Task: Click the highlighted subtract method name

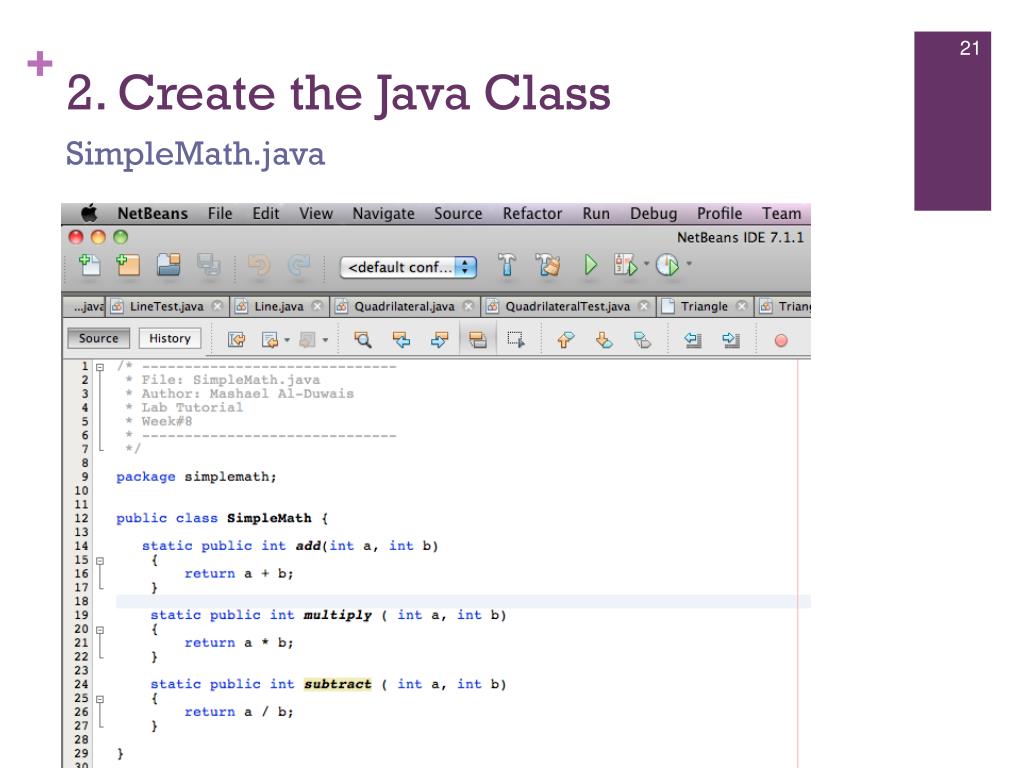Action: coord(338,684)
